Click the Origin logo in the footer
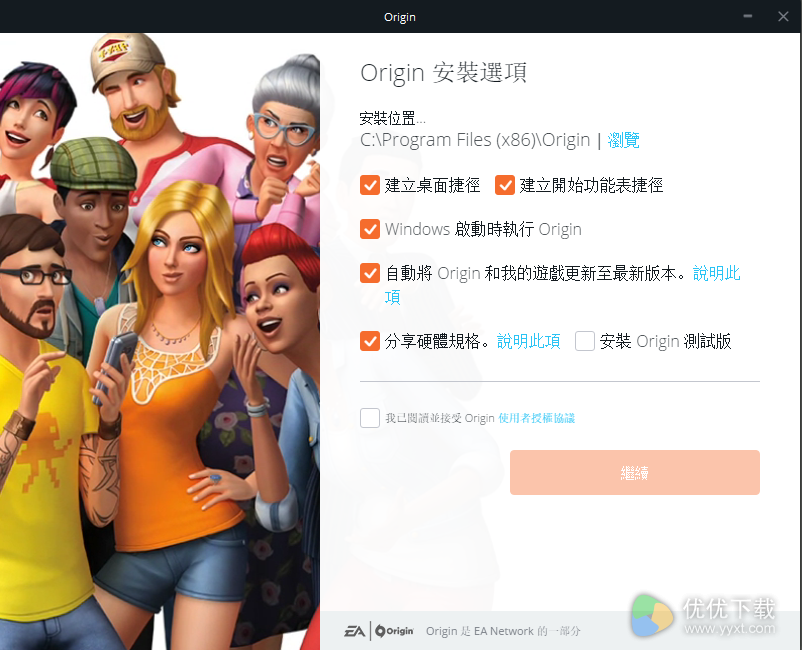Viewport: 802px width, 650px height. pyautogui.click(x=394, y=631)
